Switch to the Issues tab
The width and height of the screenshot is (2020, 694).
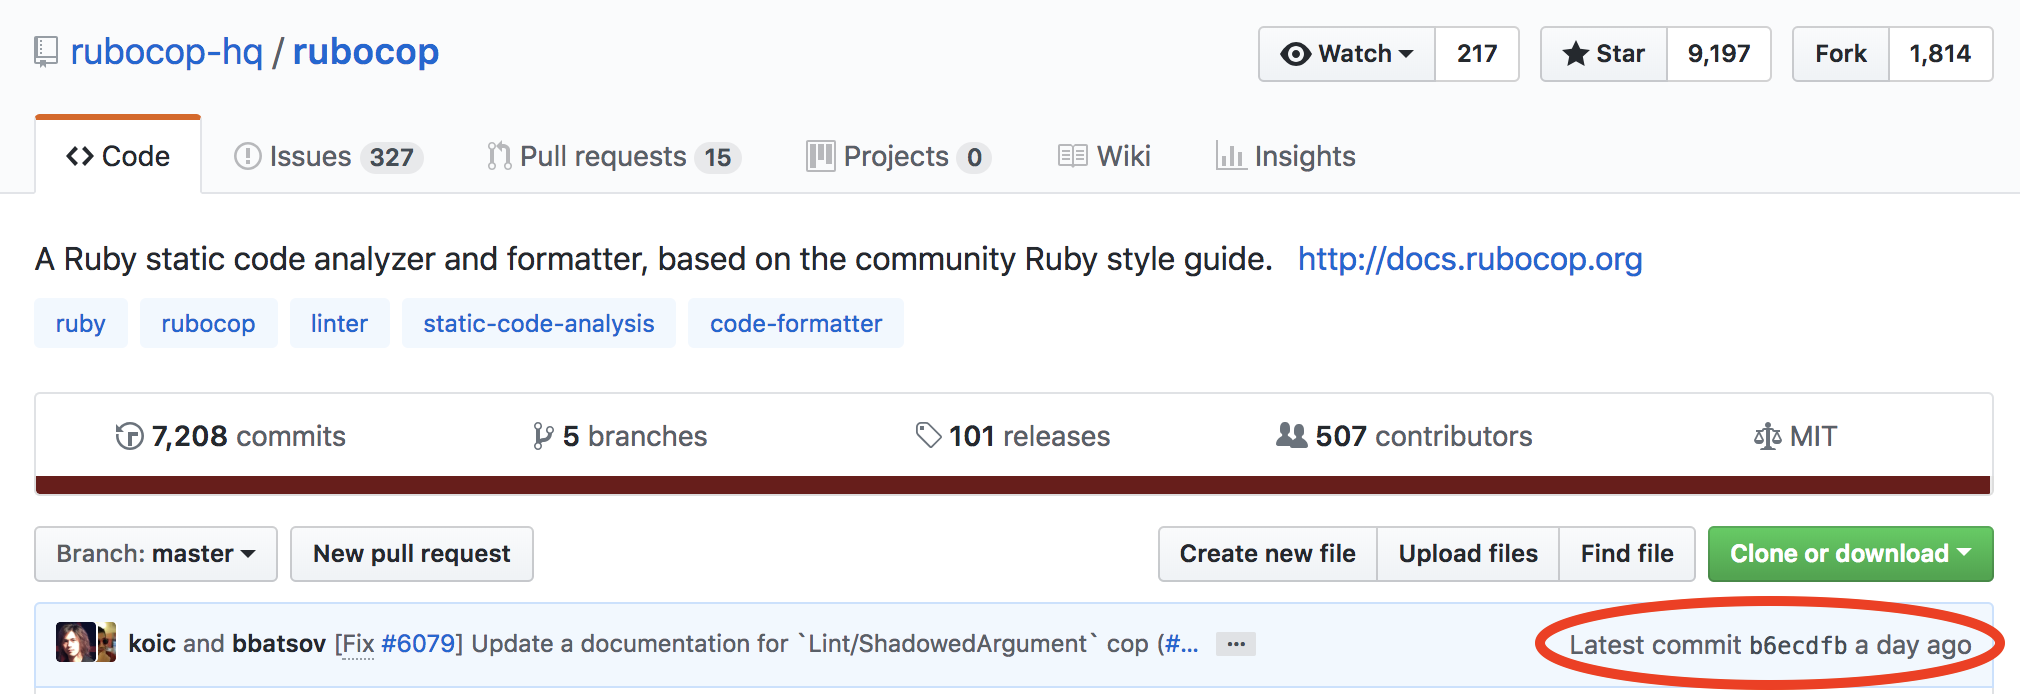[x=328, y=157]
